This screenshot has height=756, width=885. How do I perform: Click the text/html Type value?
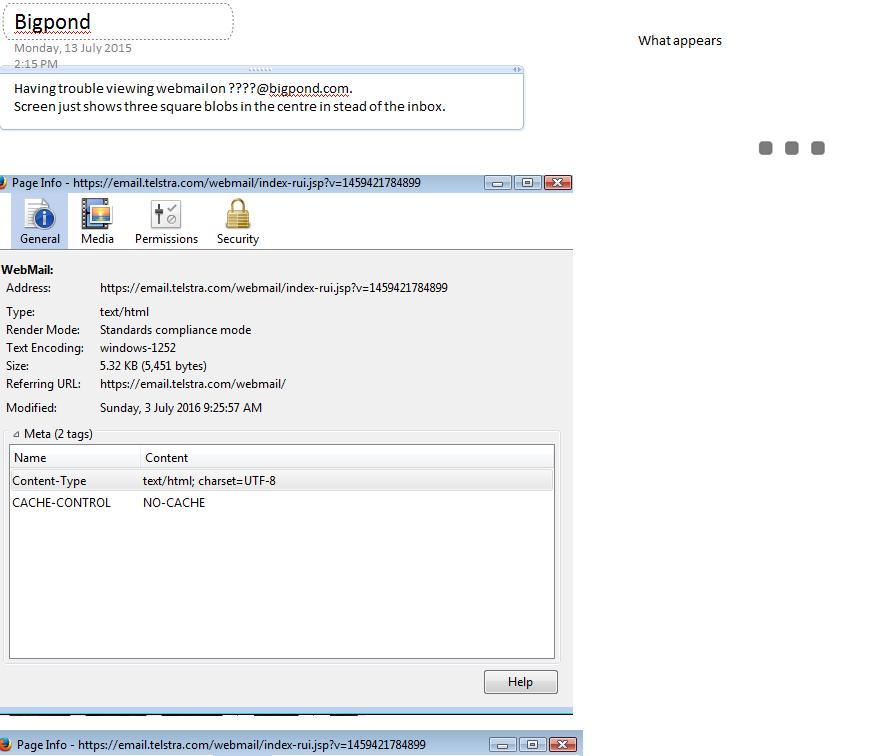124,312
